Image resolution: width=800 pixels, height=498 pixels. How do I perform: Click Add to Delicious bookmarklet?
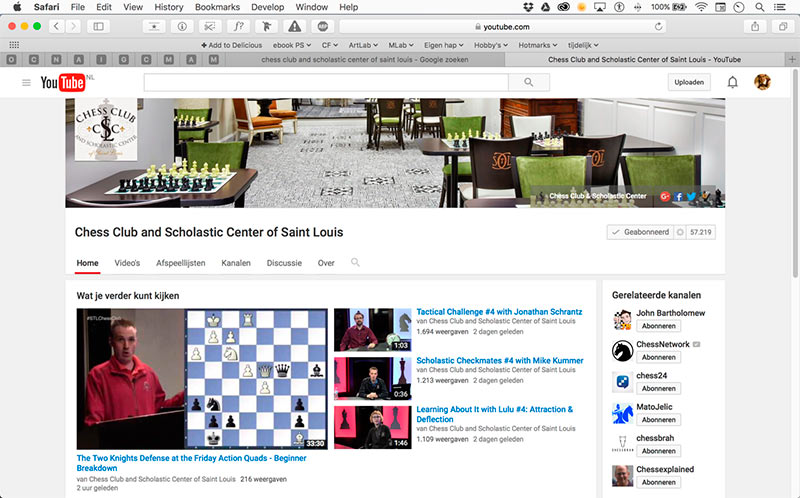point(231,45)
